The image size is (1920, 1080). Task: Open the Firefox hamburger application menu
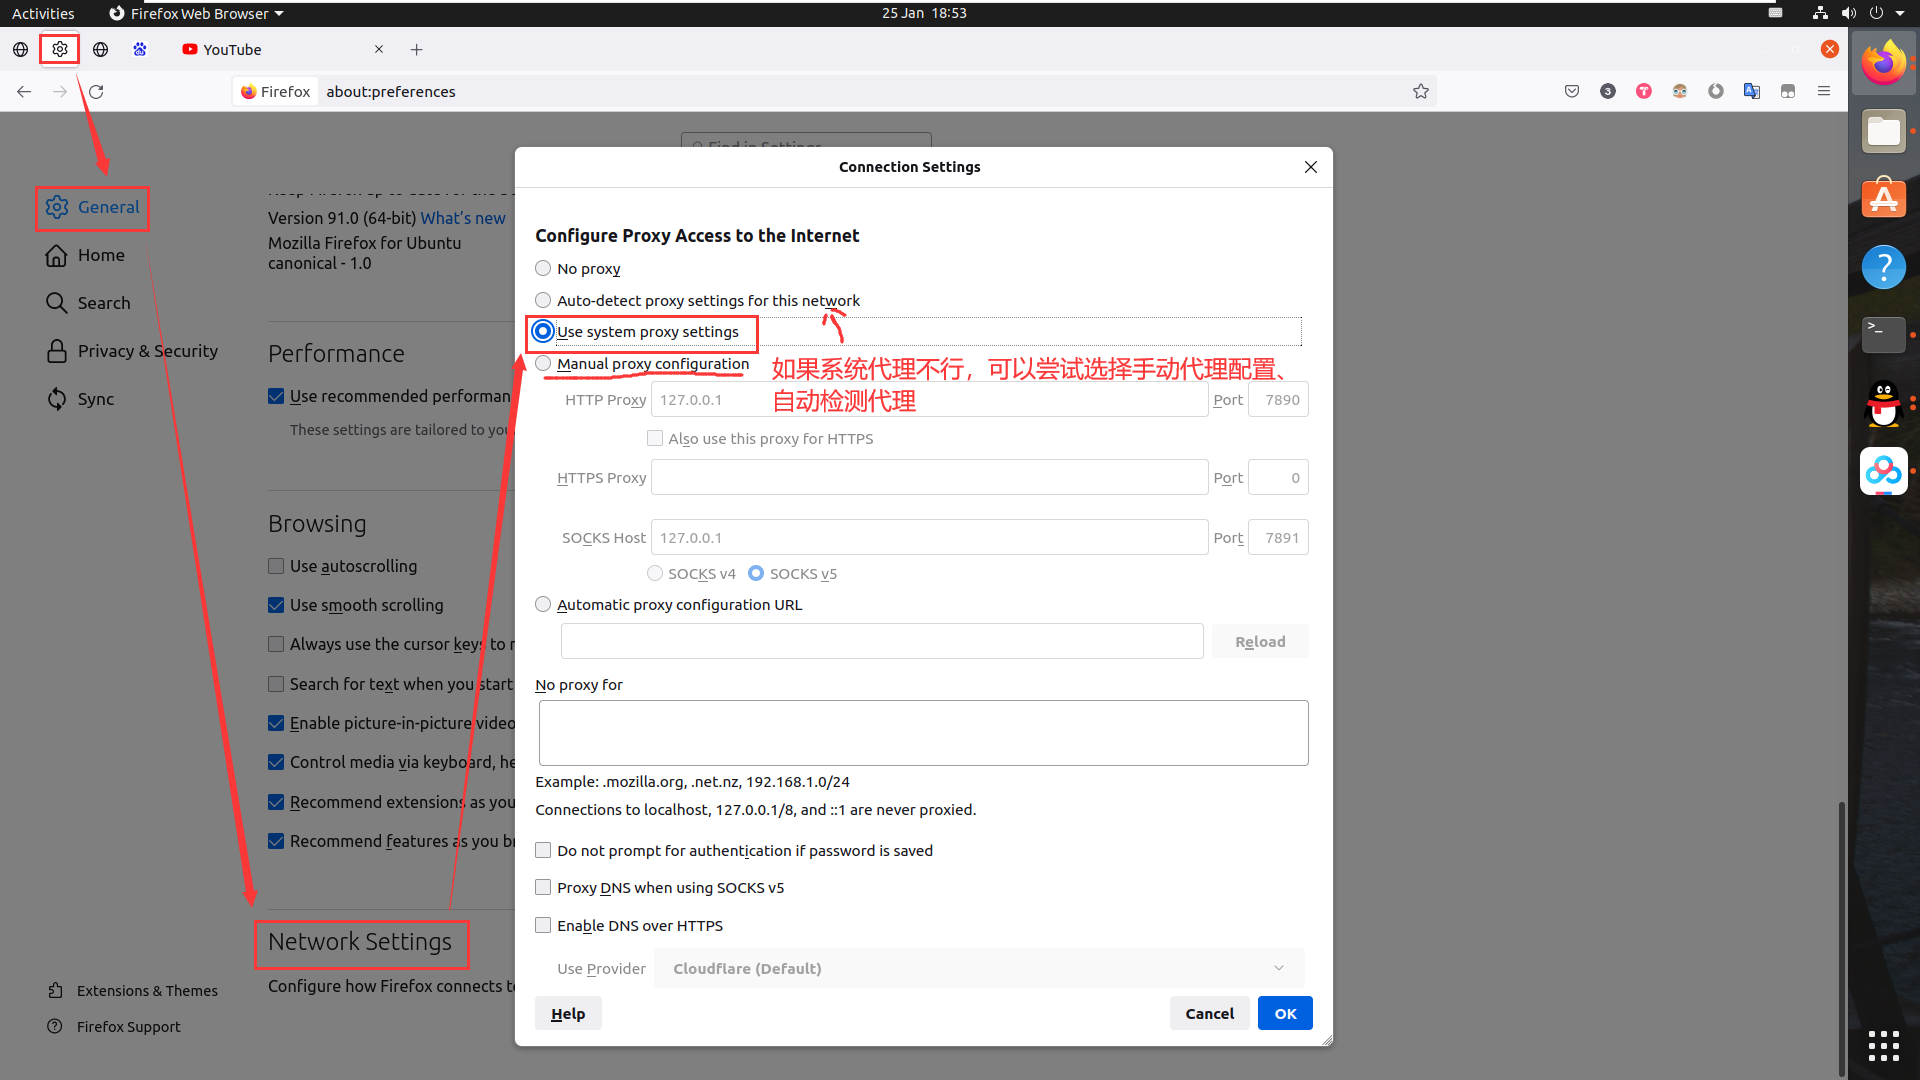pyautogui.click(x=1823, y=91)
